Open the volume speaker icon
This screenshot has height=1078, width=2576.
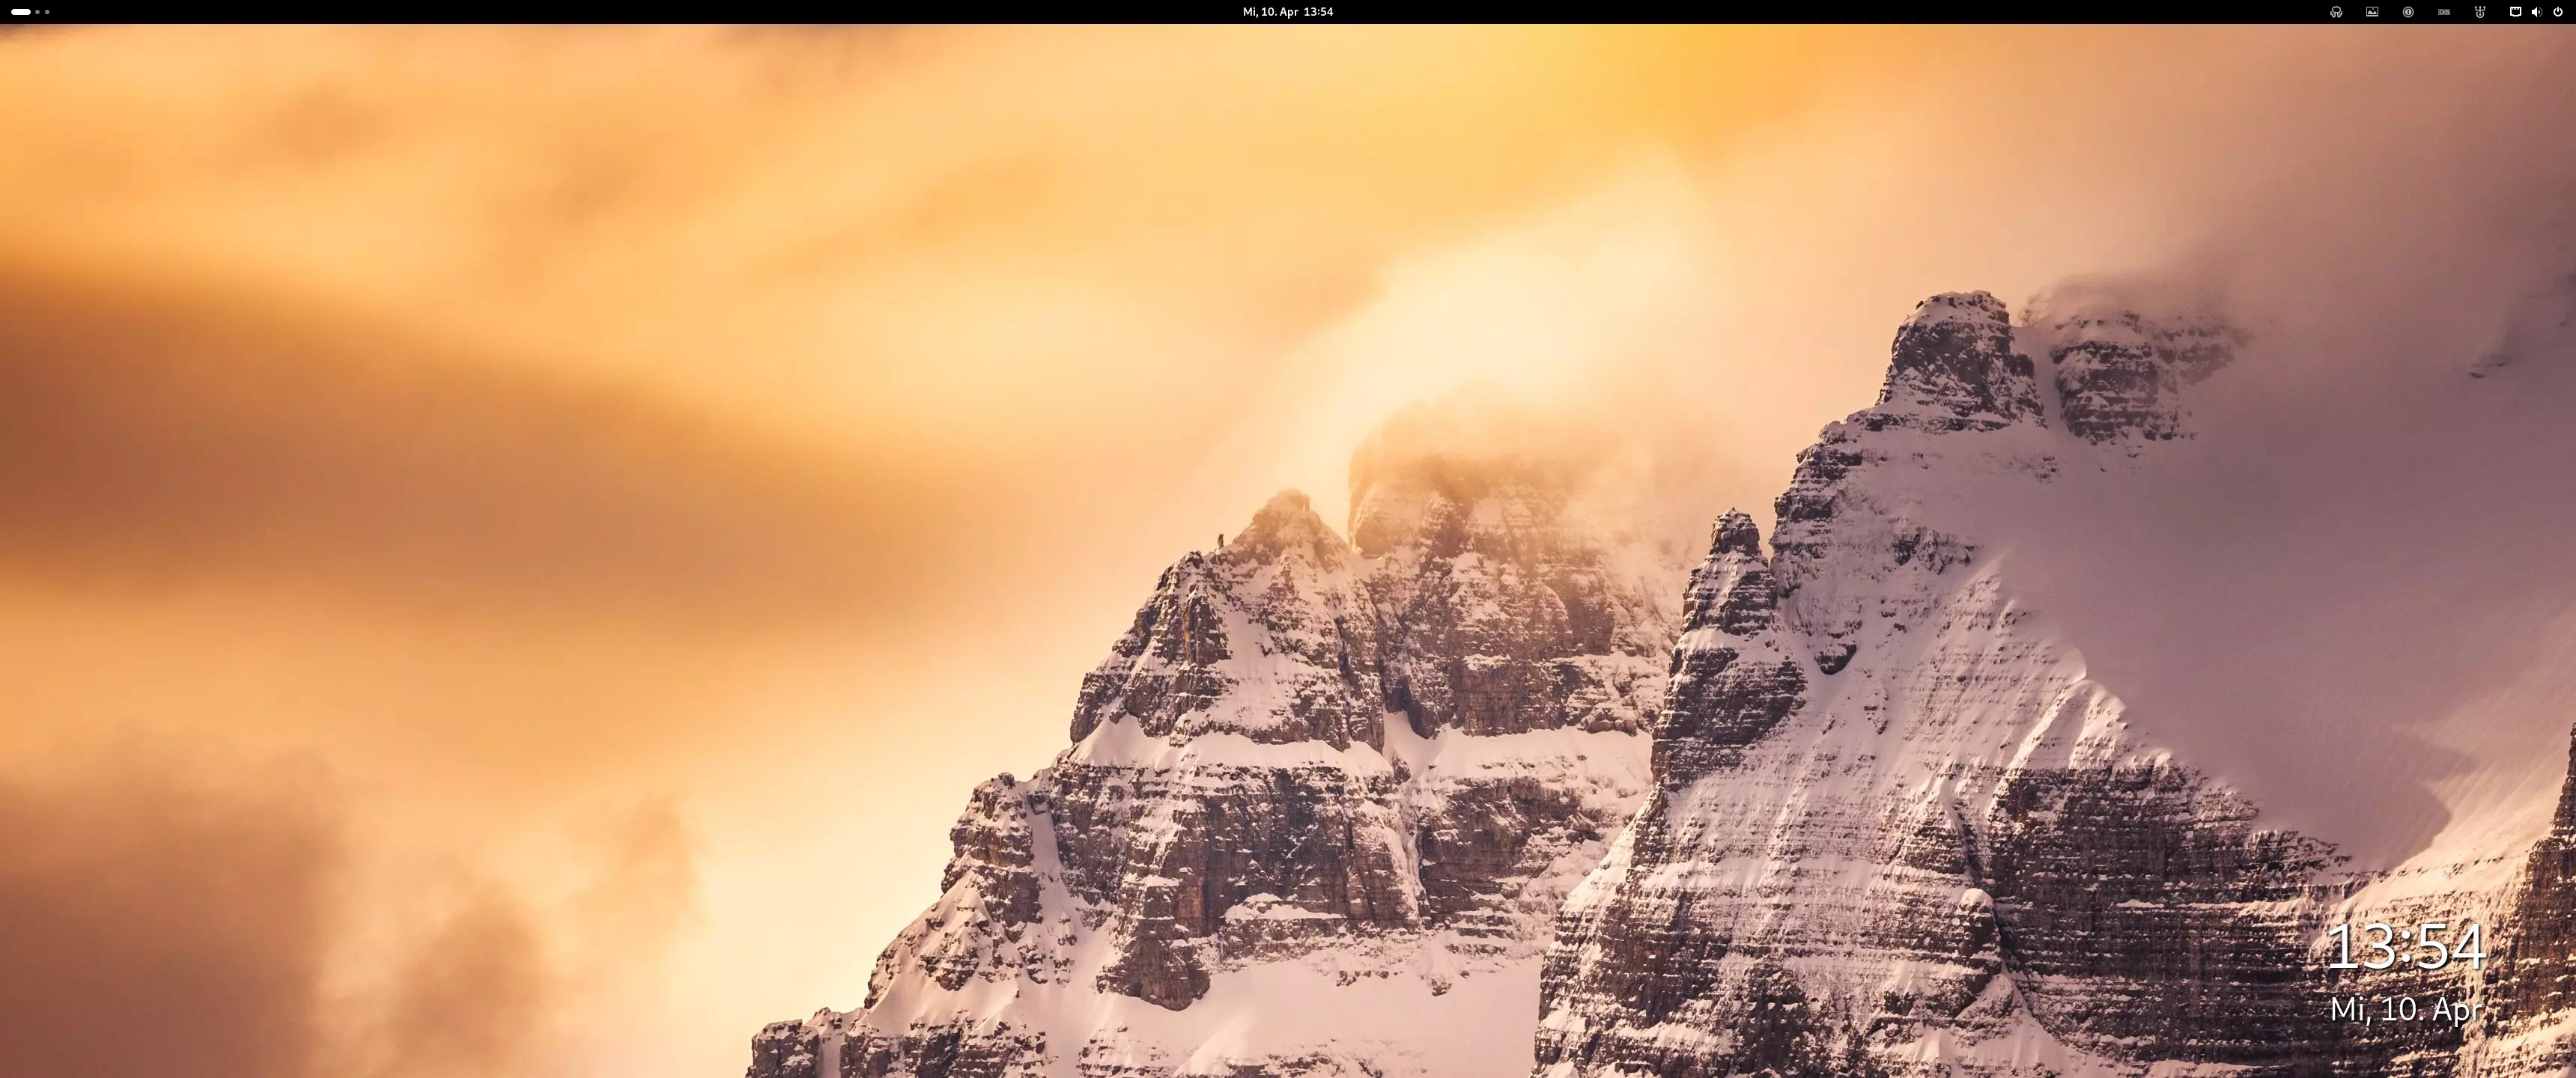[x=2536, y=12]
